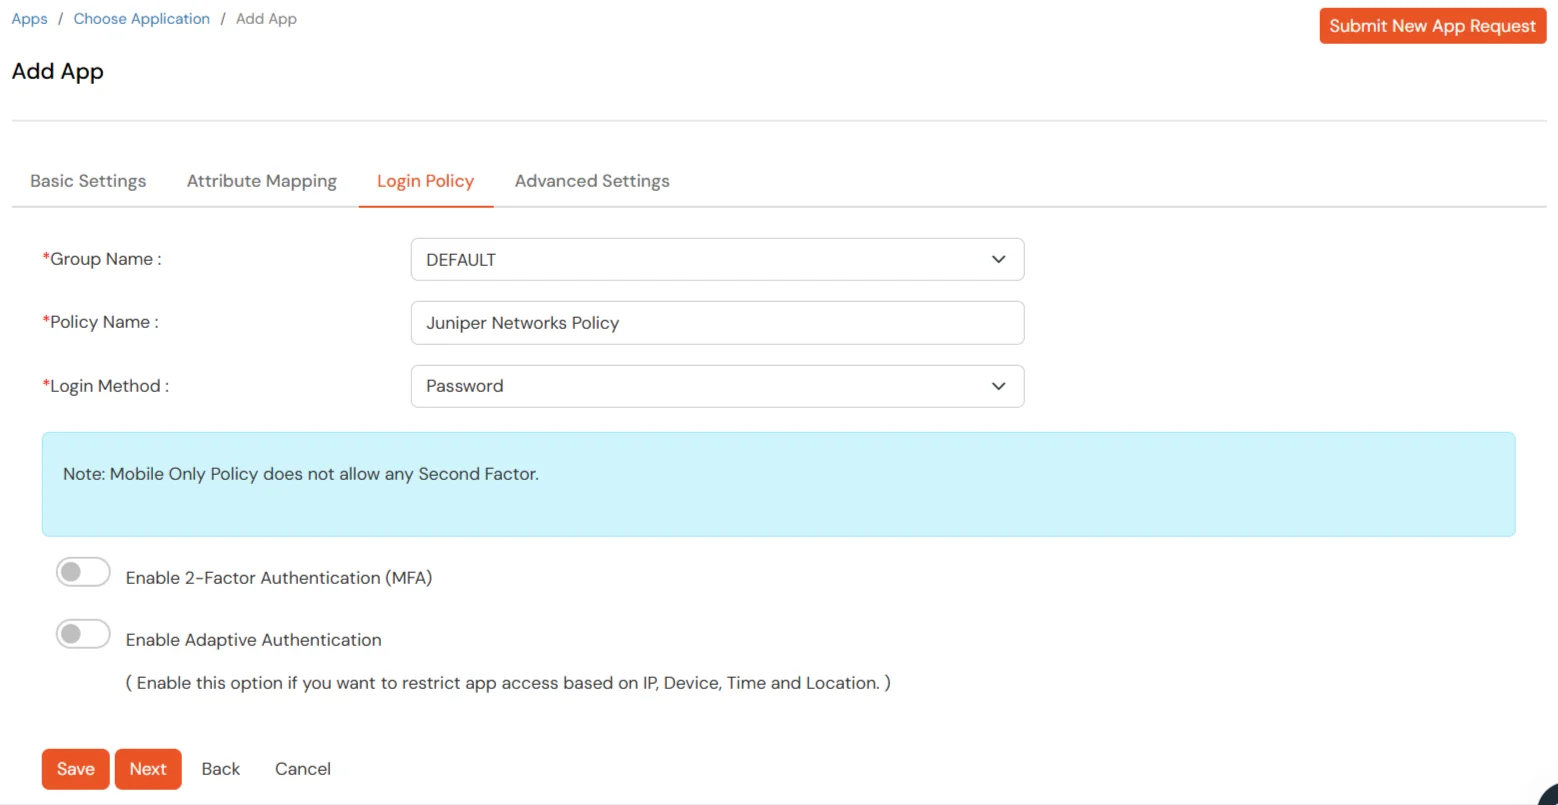
Task: Open the Group Name dropdown showing DEFAULT
Action: tap(716, 259)
